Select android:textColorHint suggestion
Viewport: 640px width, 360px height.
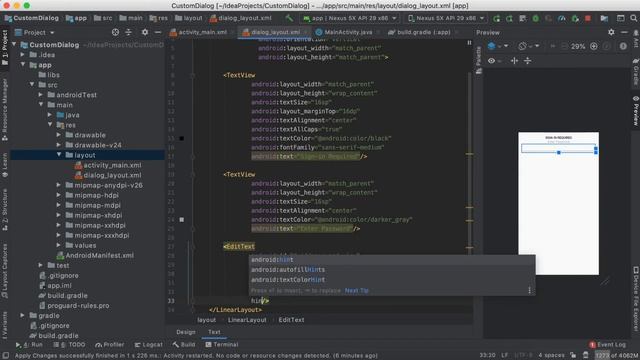(x=392, y=280)
